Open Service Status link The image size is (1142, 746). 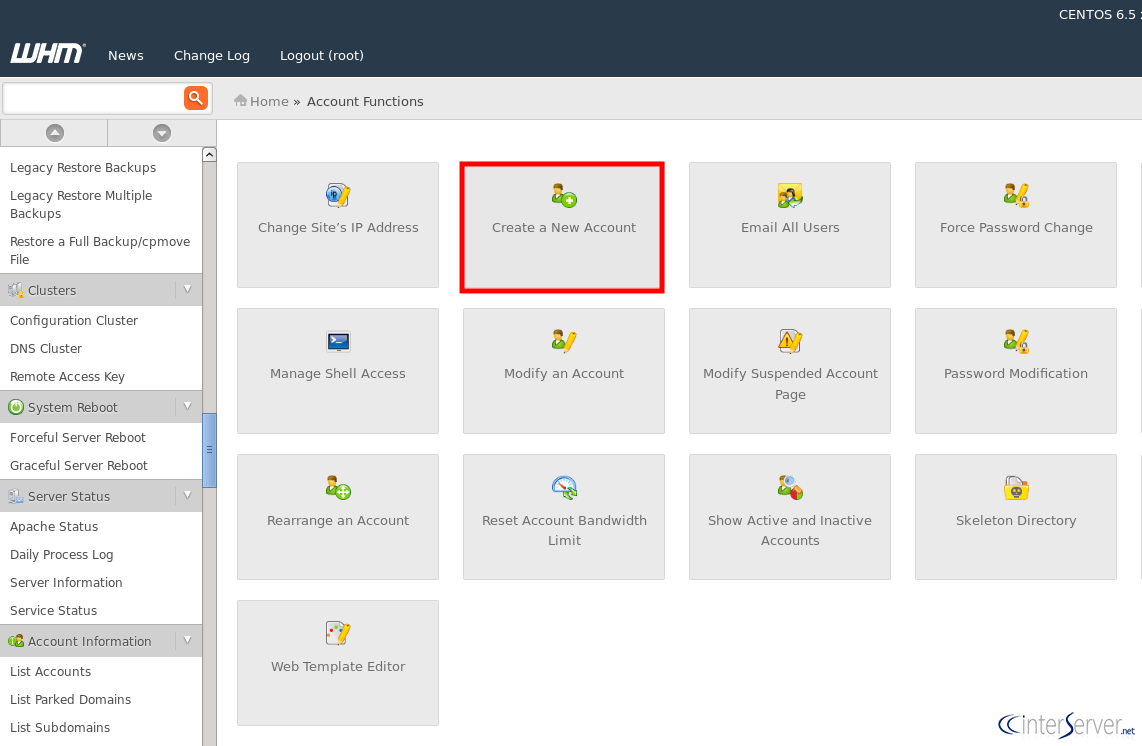53,610
